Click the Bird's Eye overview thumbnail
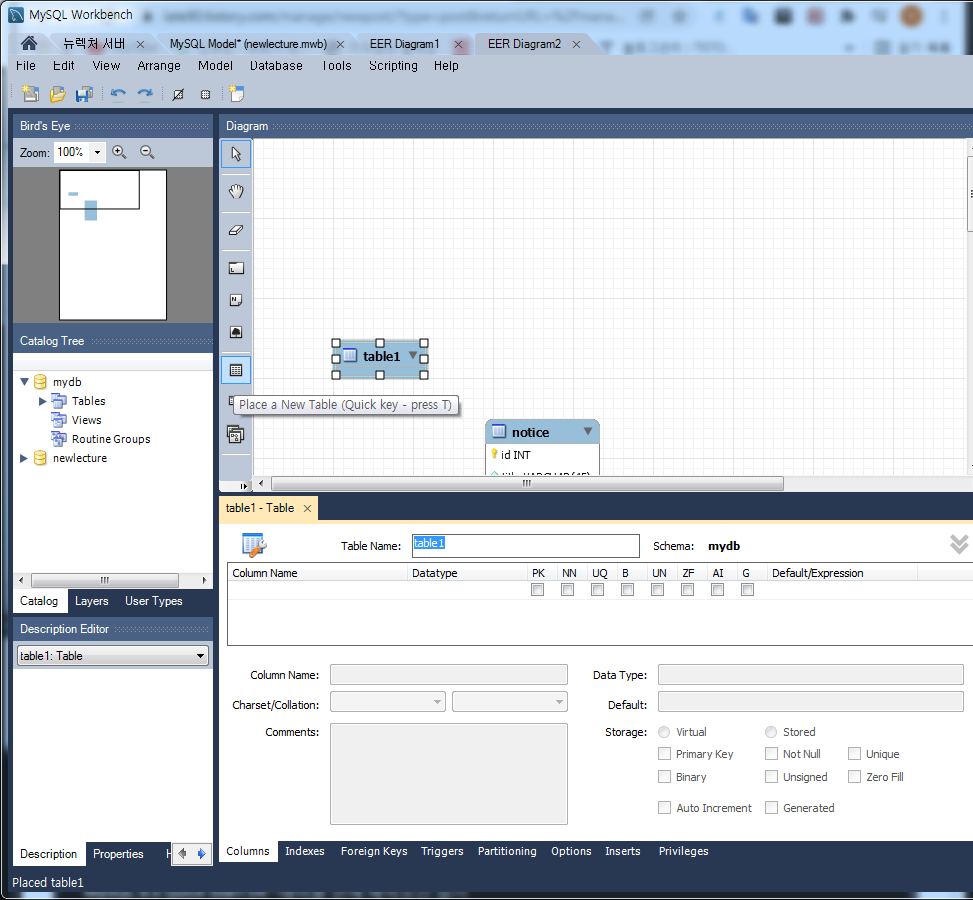The height and width of the screenshot is (900, 973). tap(113, 245)
